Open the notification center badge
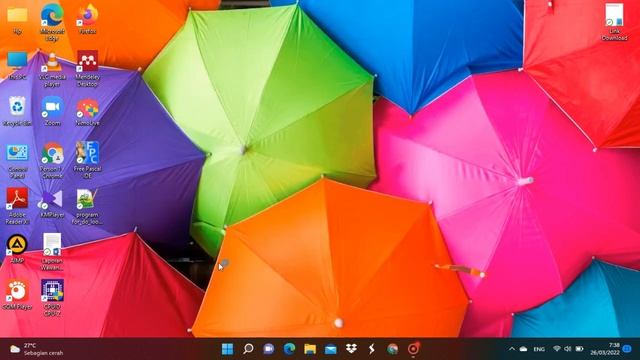The width and height of the screenshot is (640, 360). pyautogui.click(x=628, y=349)
